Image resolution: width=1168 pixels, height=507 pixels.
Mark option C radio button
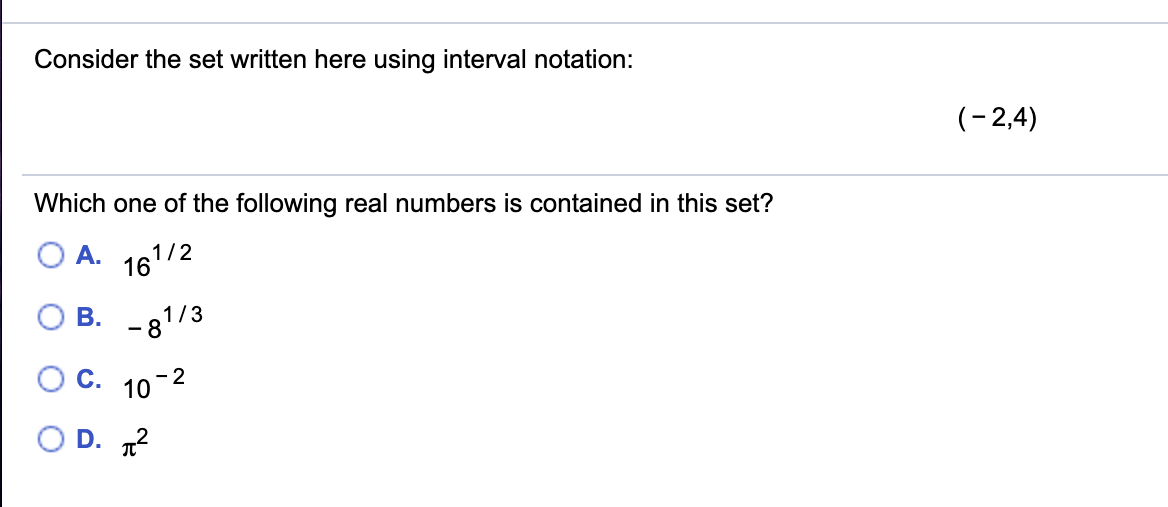(52, 380)
